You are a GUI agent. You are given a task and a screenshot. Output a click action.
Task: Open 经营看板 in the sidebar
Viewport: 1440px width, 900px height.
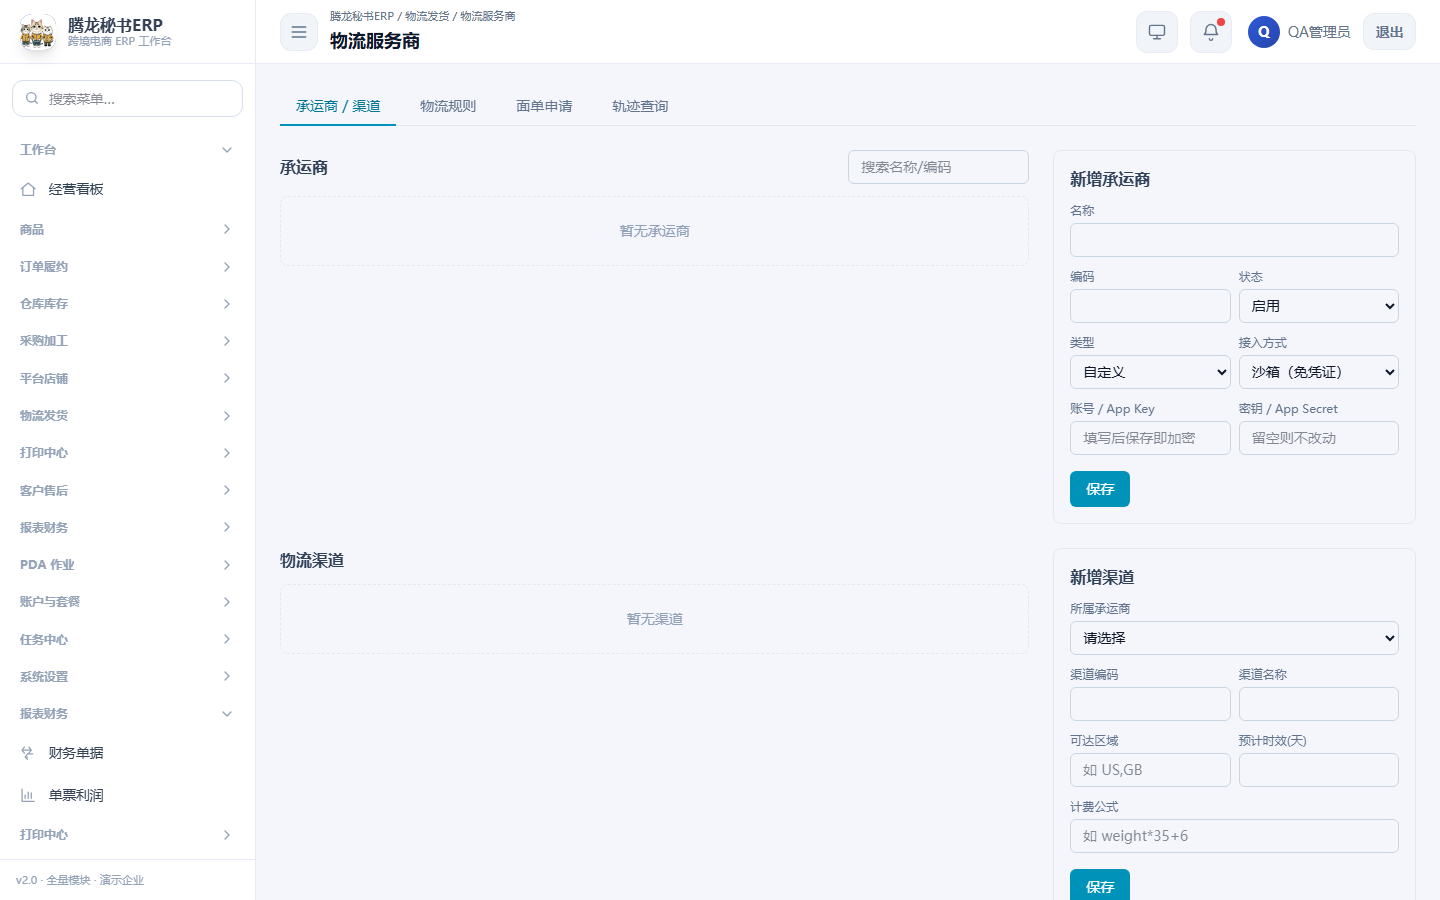click(127, 189)
